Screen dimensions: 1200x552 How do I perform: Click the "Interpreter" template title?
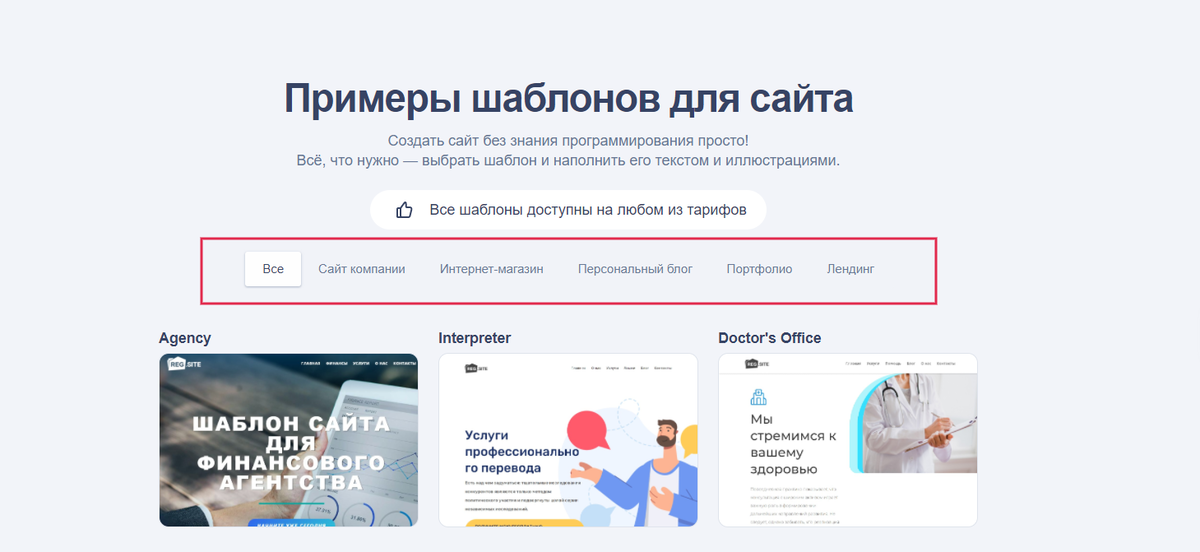475,338
